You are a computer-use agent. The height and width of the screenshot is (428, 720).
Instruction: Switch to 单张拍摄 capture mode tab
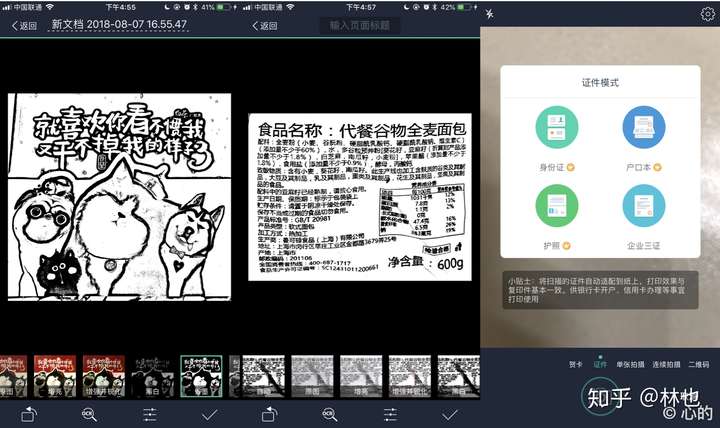pos(630,365)
